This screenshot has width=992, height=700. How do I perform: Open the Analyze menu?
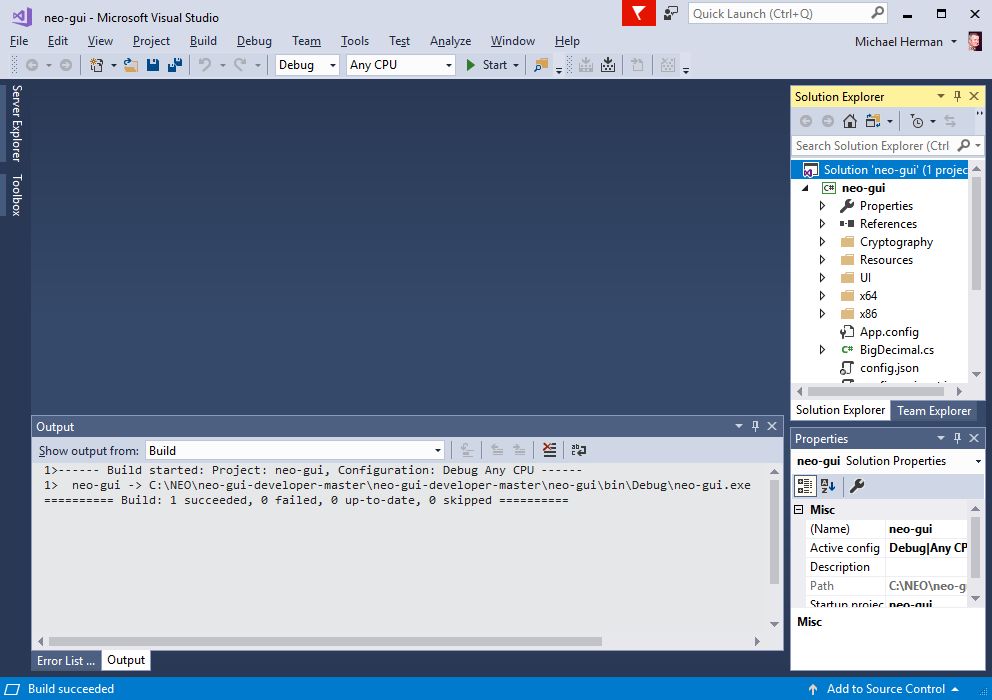(450, 41)
